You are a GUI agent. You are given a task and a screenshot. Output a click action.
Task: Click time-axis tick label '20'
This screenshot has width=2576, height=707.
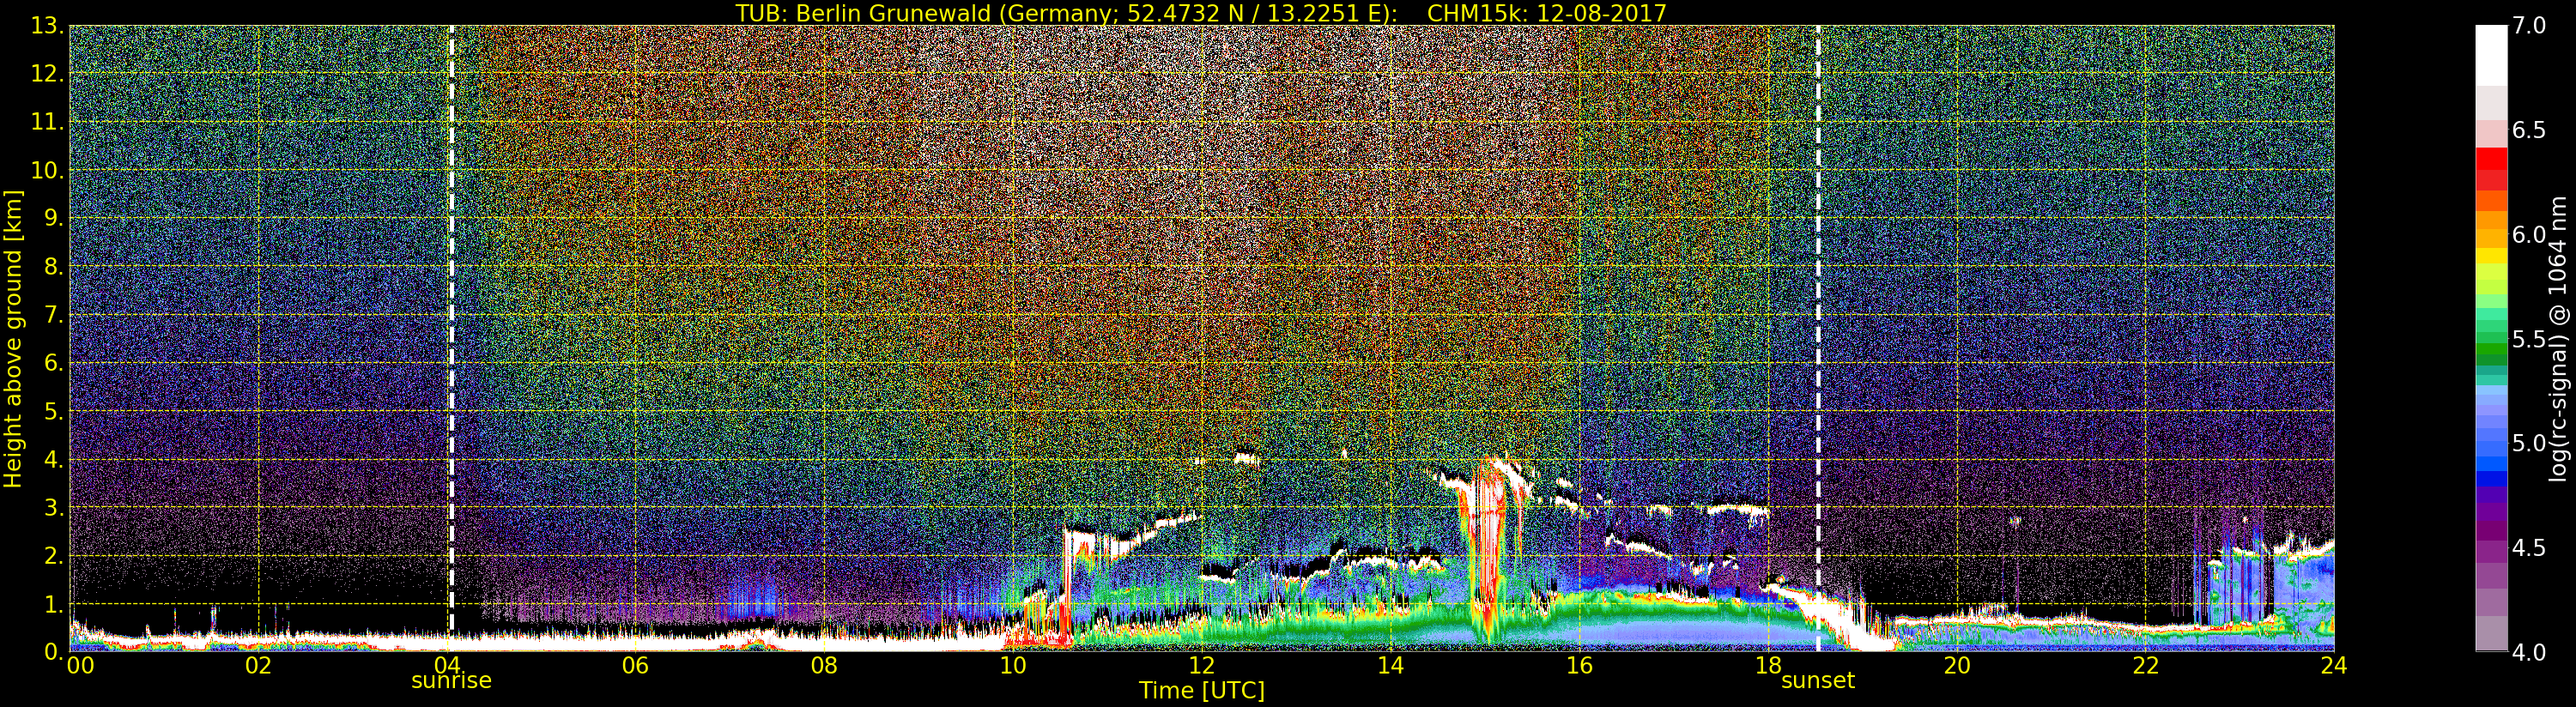1956,666
